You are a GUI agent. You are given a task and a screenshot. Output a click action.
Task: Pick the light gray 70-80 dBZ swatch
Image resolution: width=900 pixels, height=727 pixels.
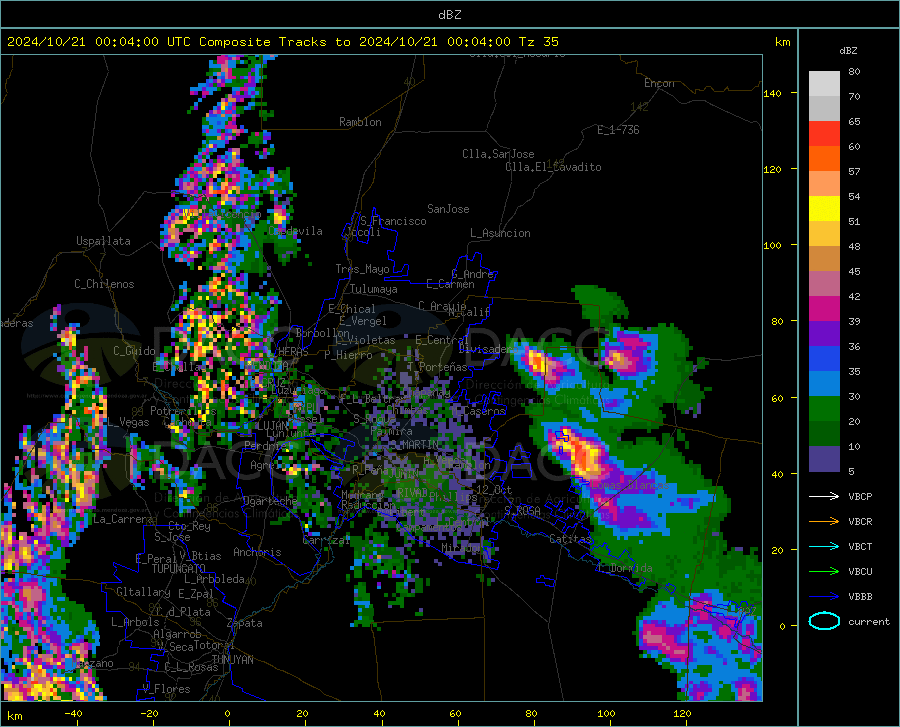824,84
